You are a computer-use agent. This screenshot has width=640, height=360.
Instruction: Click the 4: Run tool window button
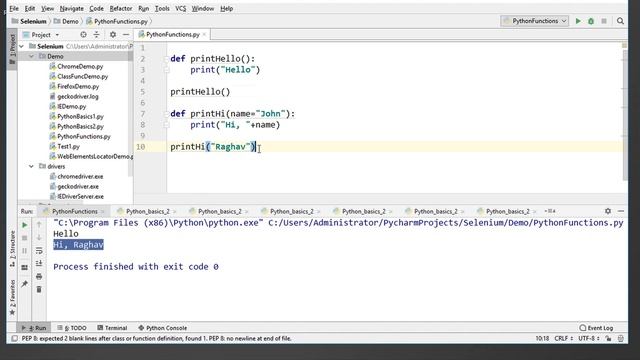tap(34, 328)
